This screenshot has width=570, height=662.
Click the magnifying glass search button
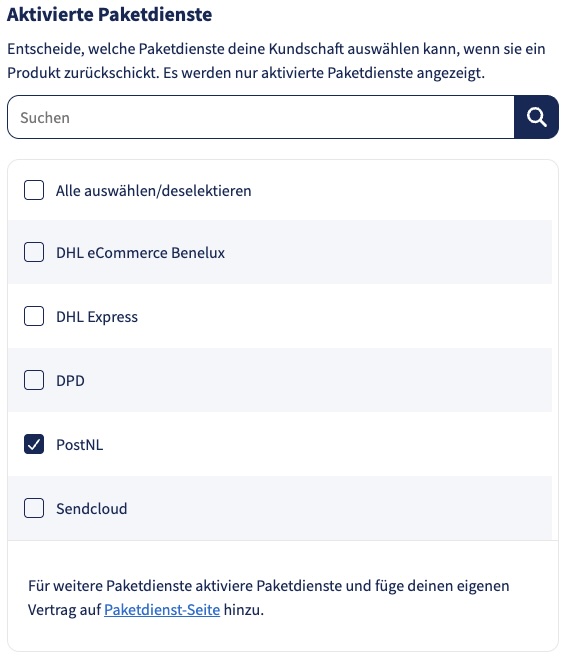click(x=536, y=117)
